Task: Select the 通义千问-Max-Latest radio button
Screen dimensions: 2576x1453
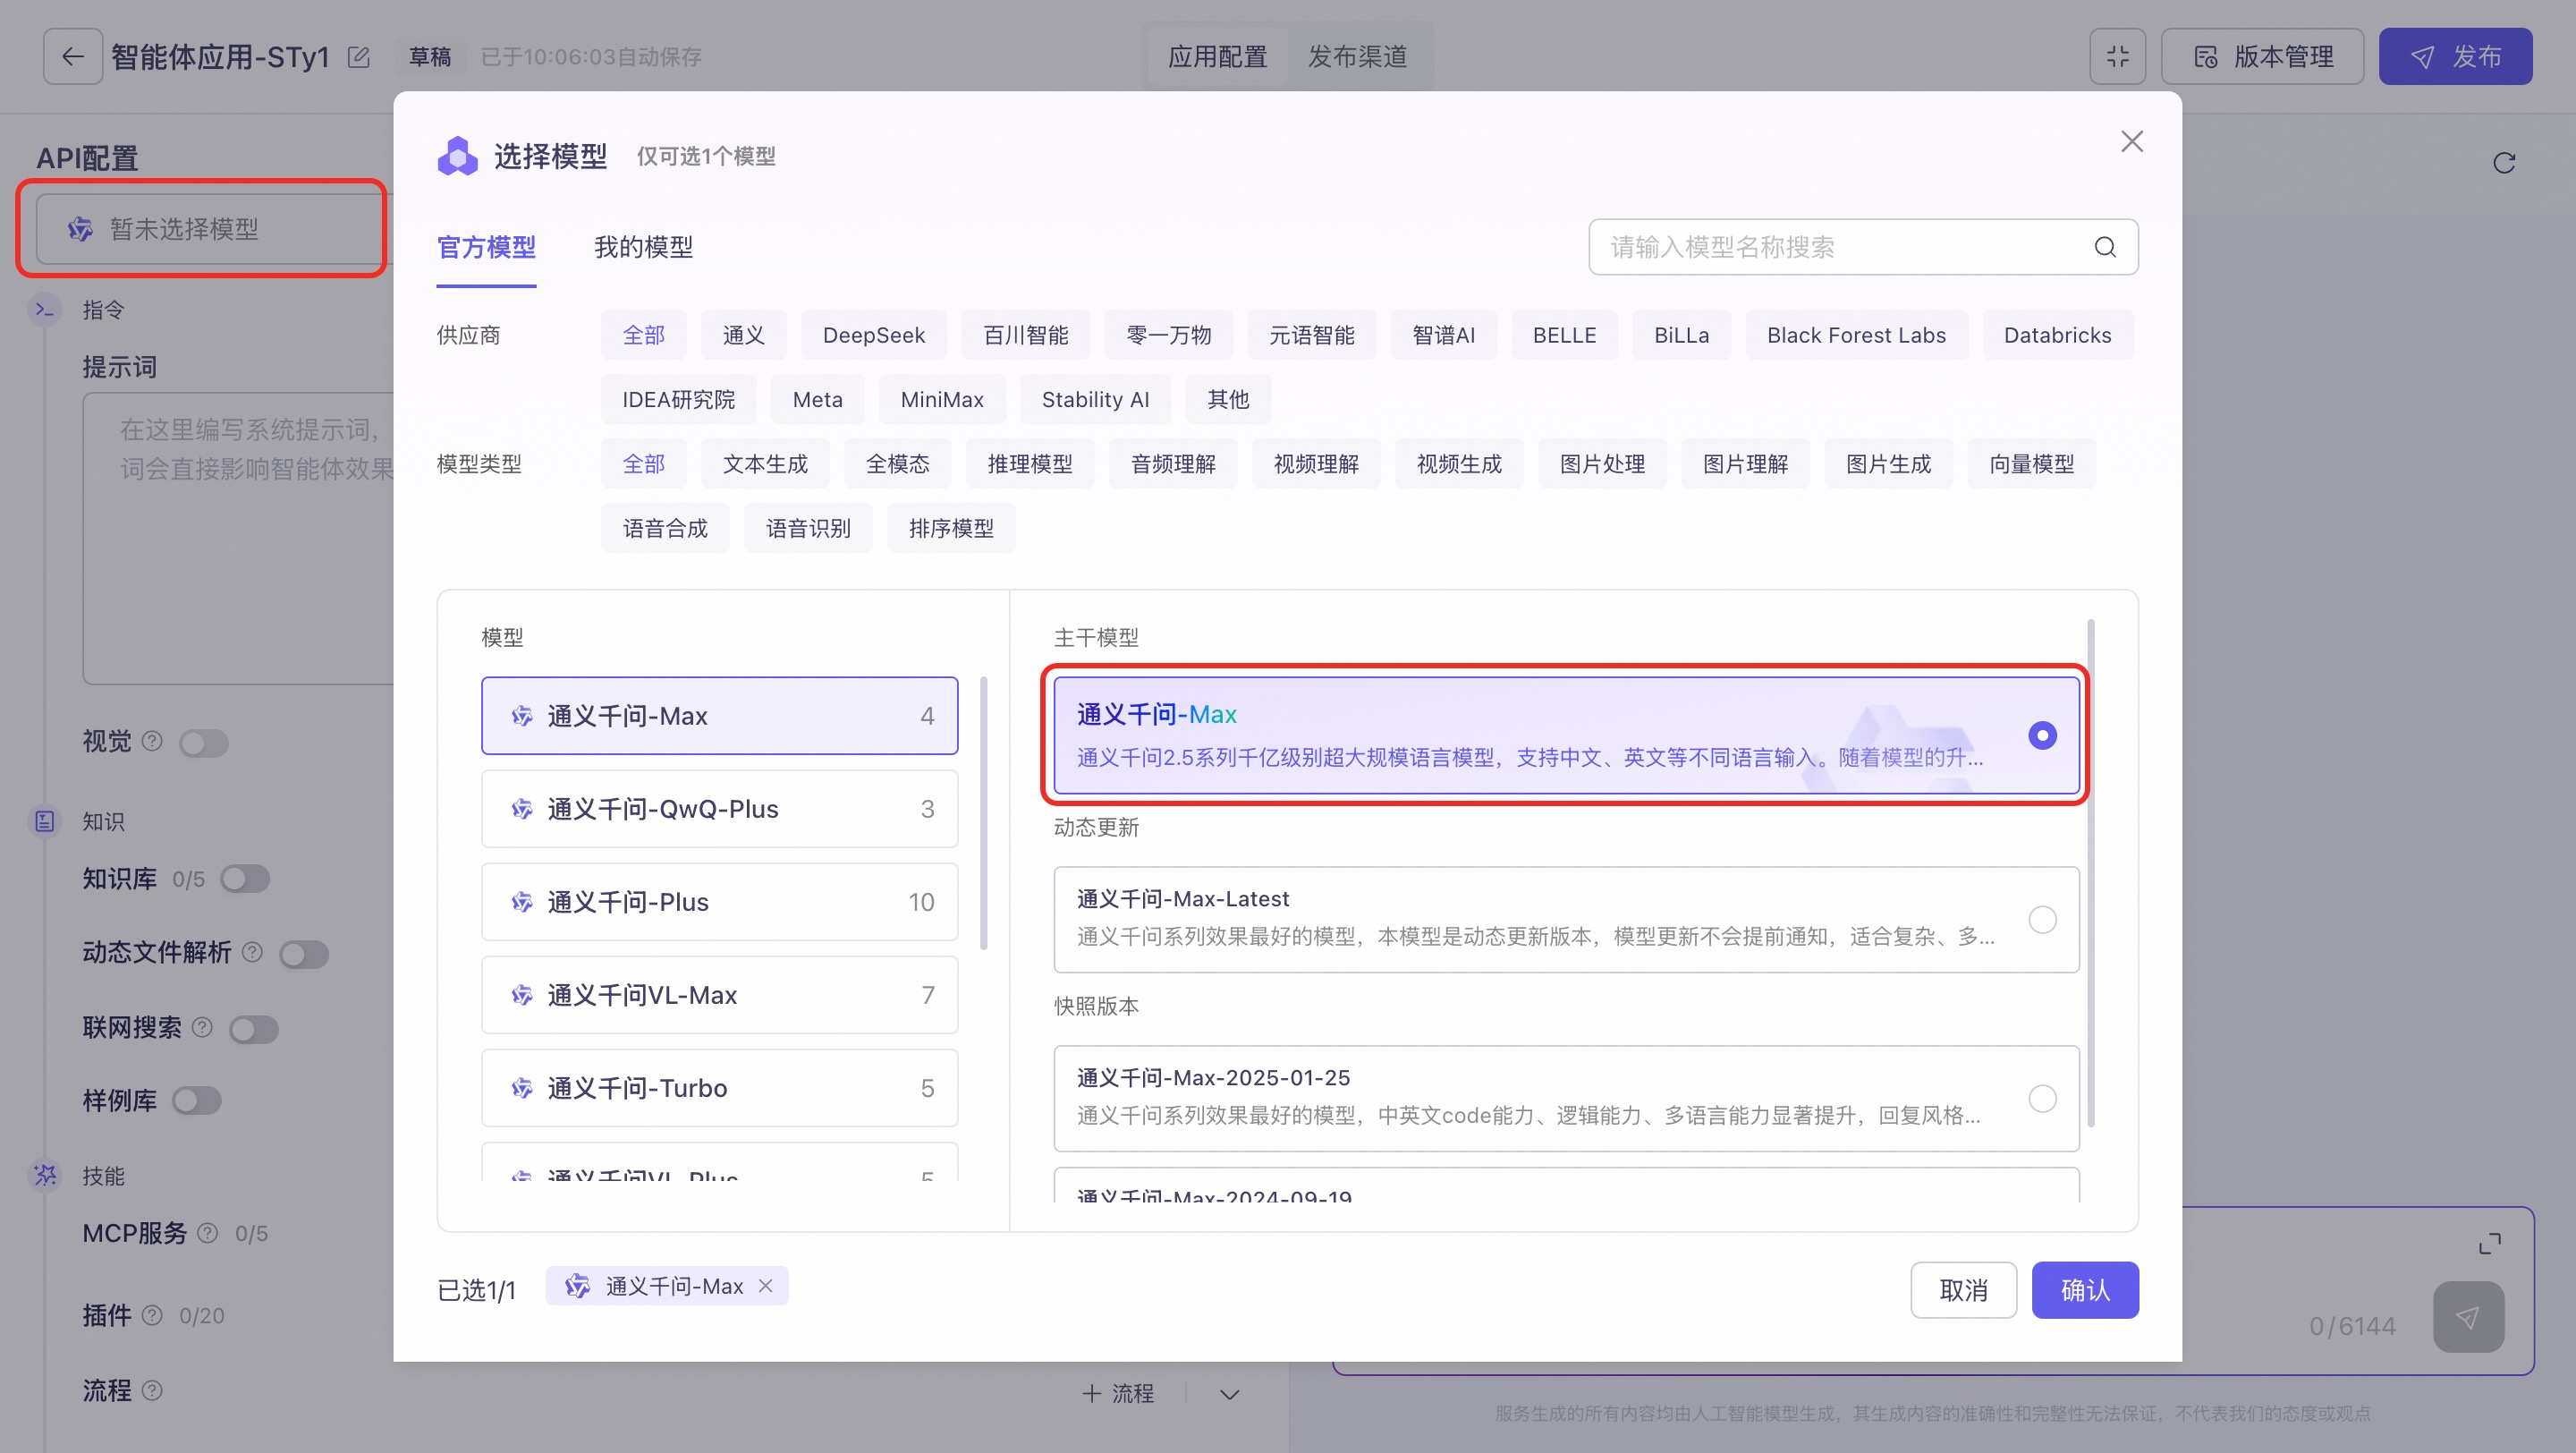Action: 2042,919
